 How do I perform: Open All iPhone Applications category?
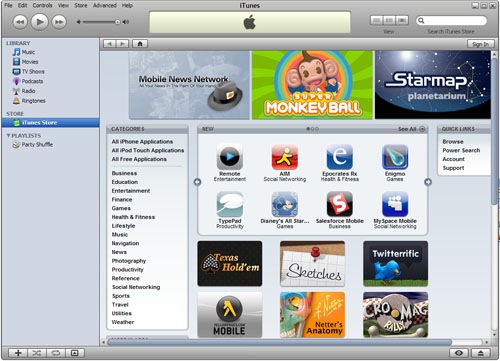pyautogui.click(x=142, y=142)
